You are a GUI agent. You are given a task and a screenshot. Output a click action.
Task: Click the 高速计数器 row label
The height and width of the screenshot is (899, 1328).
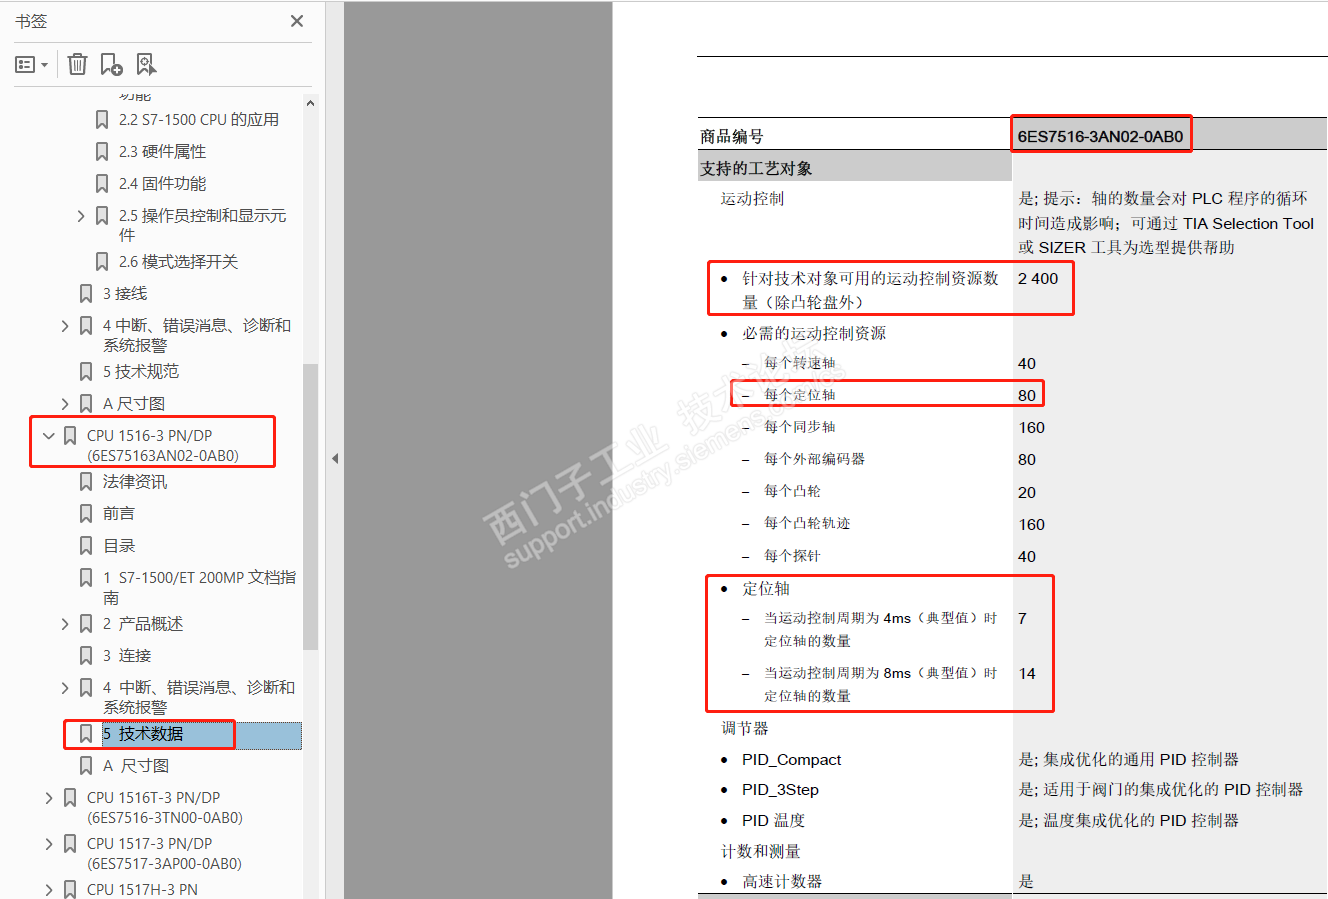point(782,881)
